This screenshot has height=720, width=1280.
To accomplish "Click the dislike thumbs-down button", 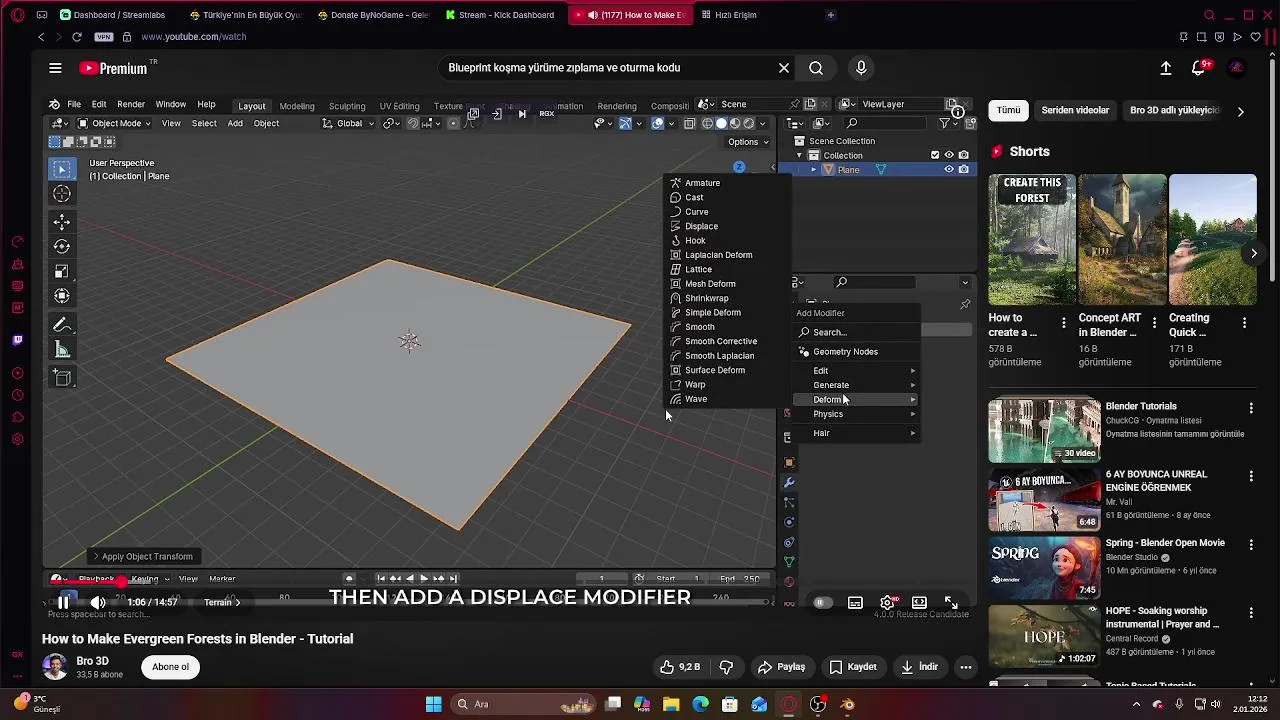I will click(727, 667).
